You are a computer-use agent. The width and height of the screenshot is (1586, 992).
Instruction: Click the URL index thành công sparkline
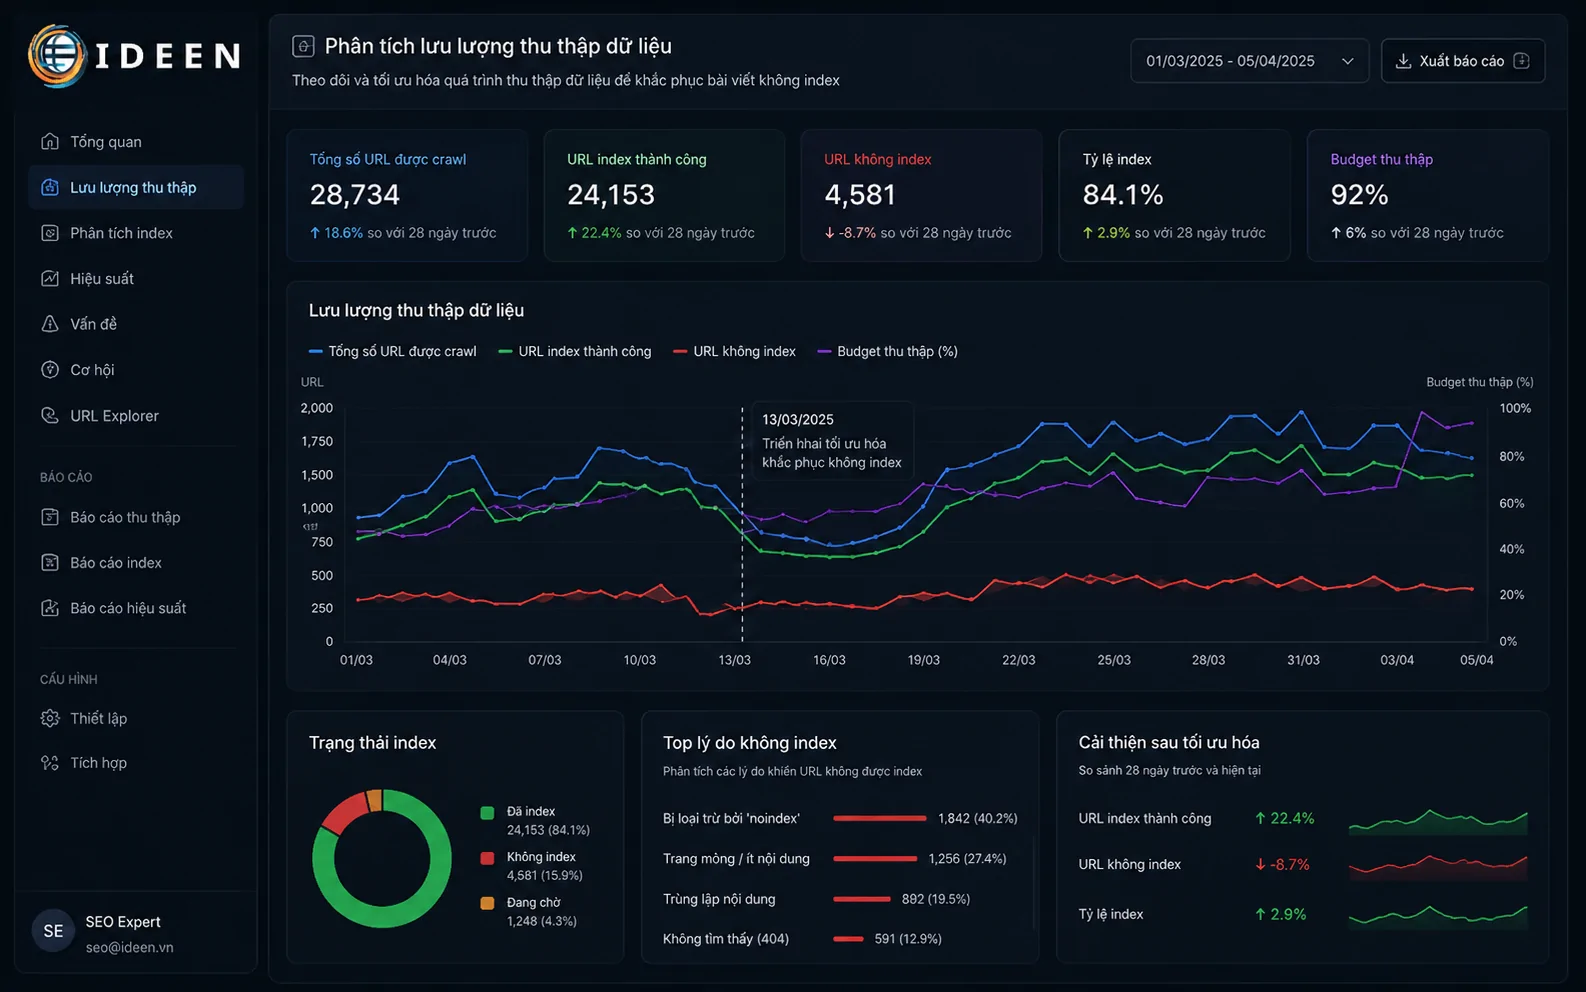tap(1438, 822)
